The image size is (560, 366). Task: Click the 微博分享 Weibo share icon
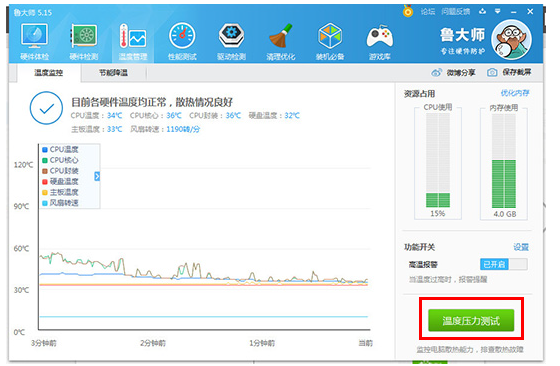[436, 73]
